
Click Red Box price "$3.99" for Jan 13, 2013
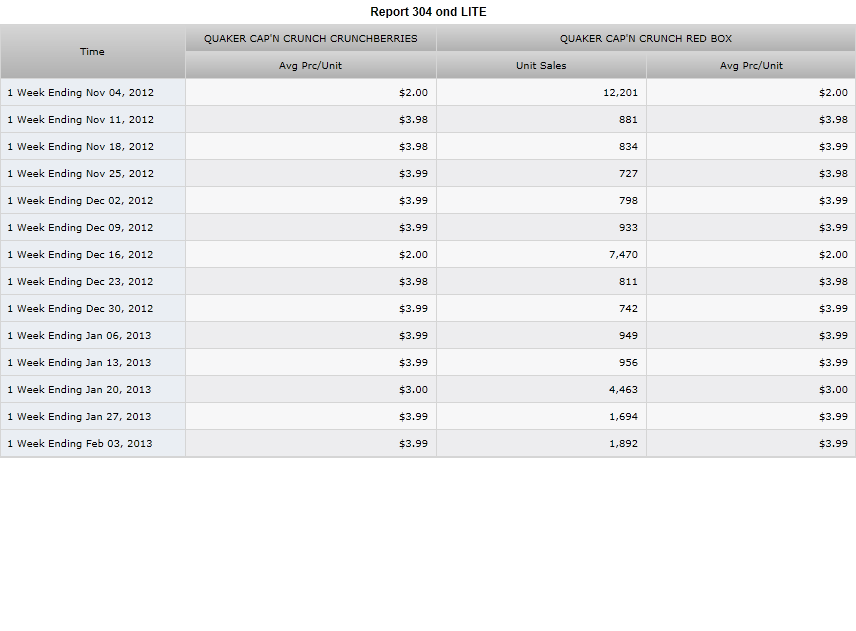coord(833,362)
